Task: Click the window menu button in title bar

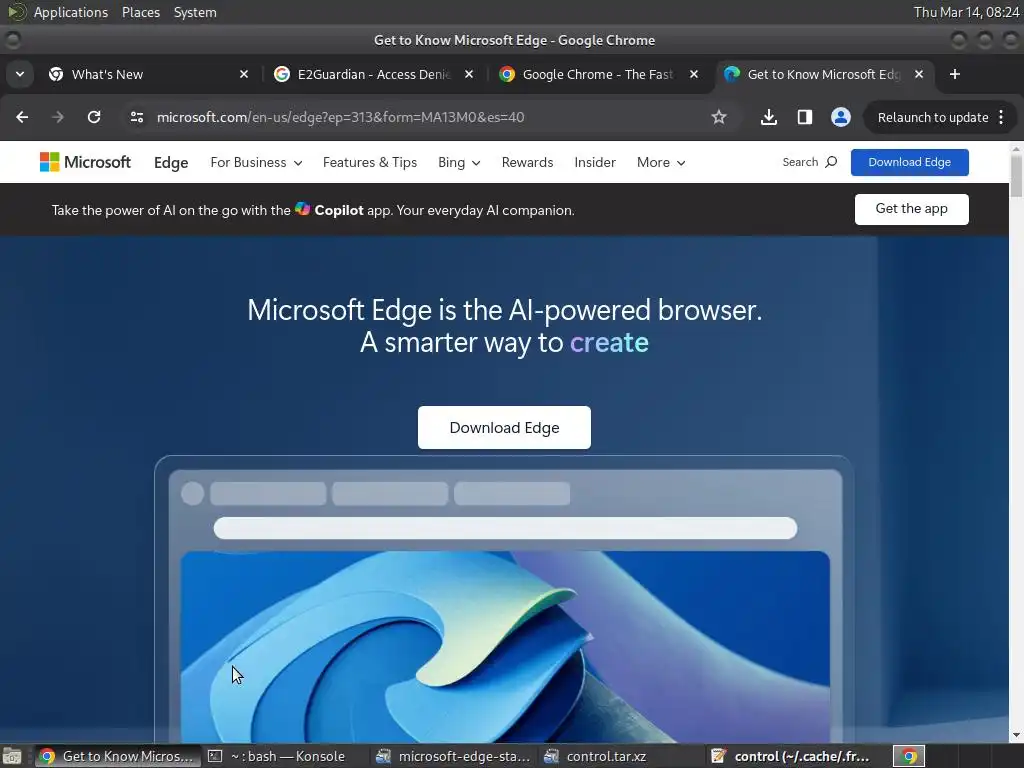Action: tap(12, 40)
